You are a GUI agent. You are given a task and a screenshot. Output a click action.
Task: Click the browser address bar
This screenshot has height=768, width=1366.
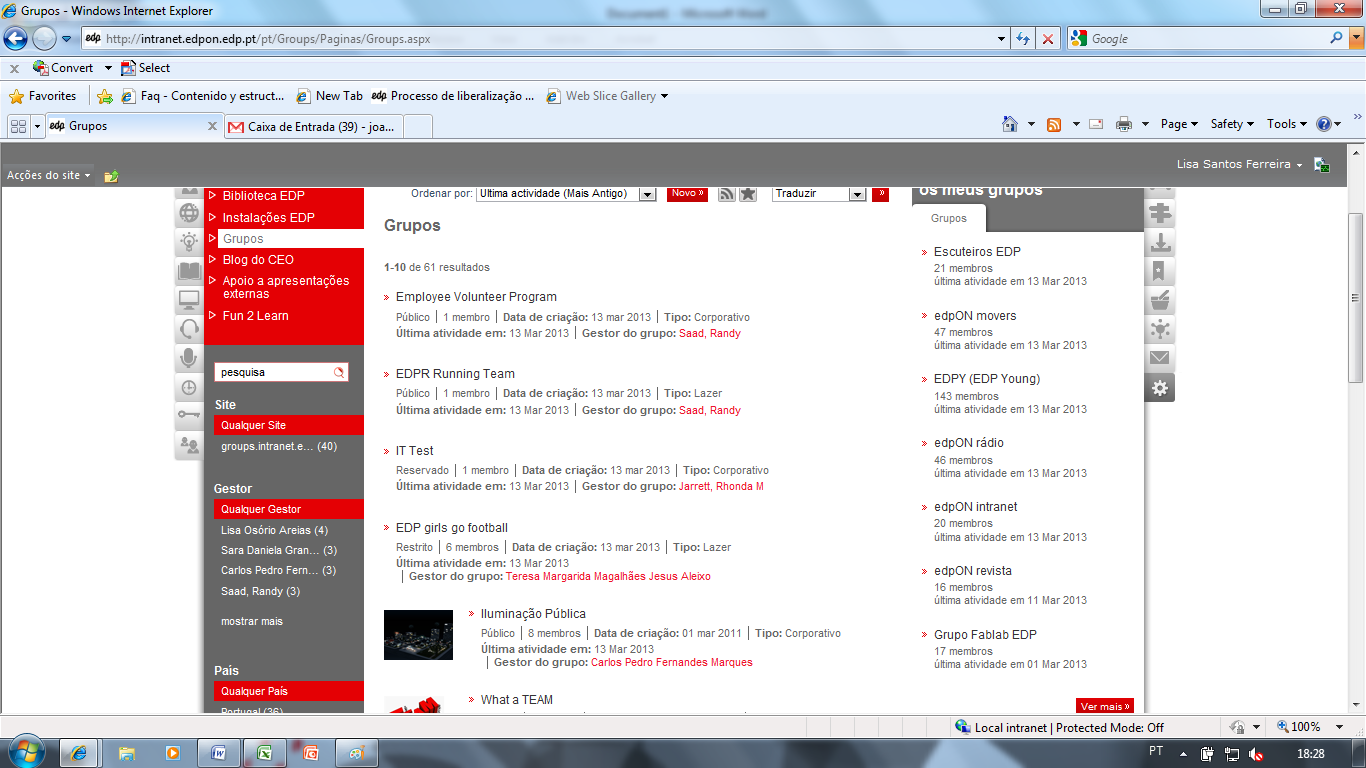coord(546,39)
